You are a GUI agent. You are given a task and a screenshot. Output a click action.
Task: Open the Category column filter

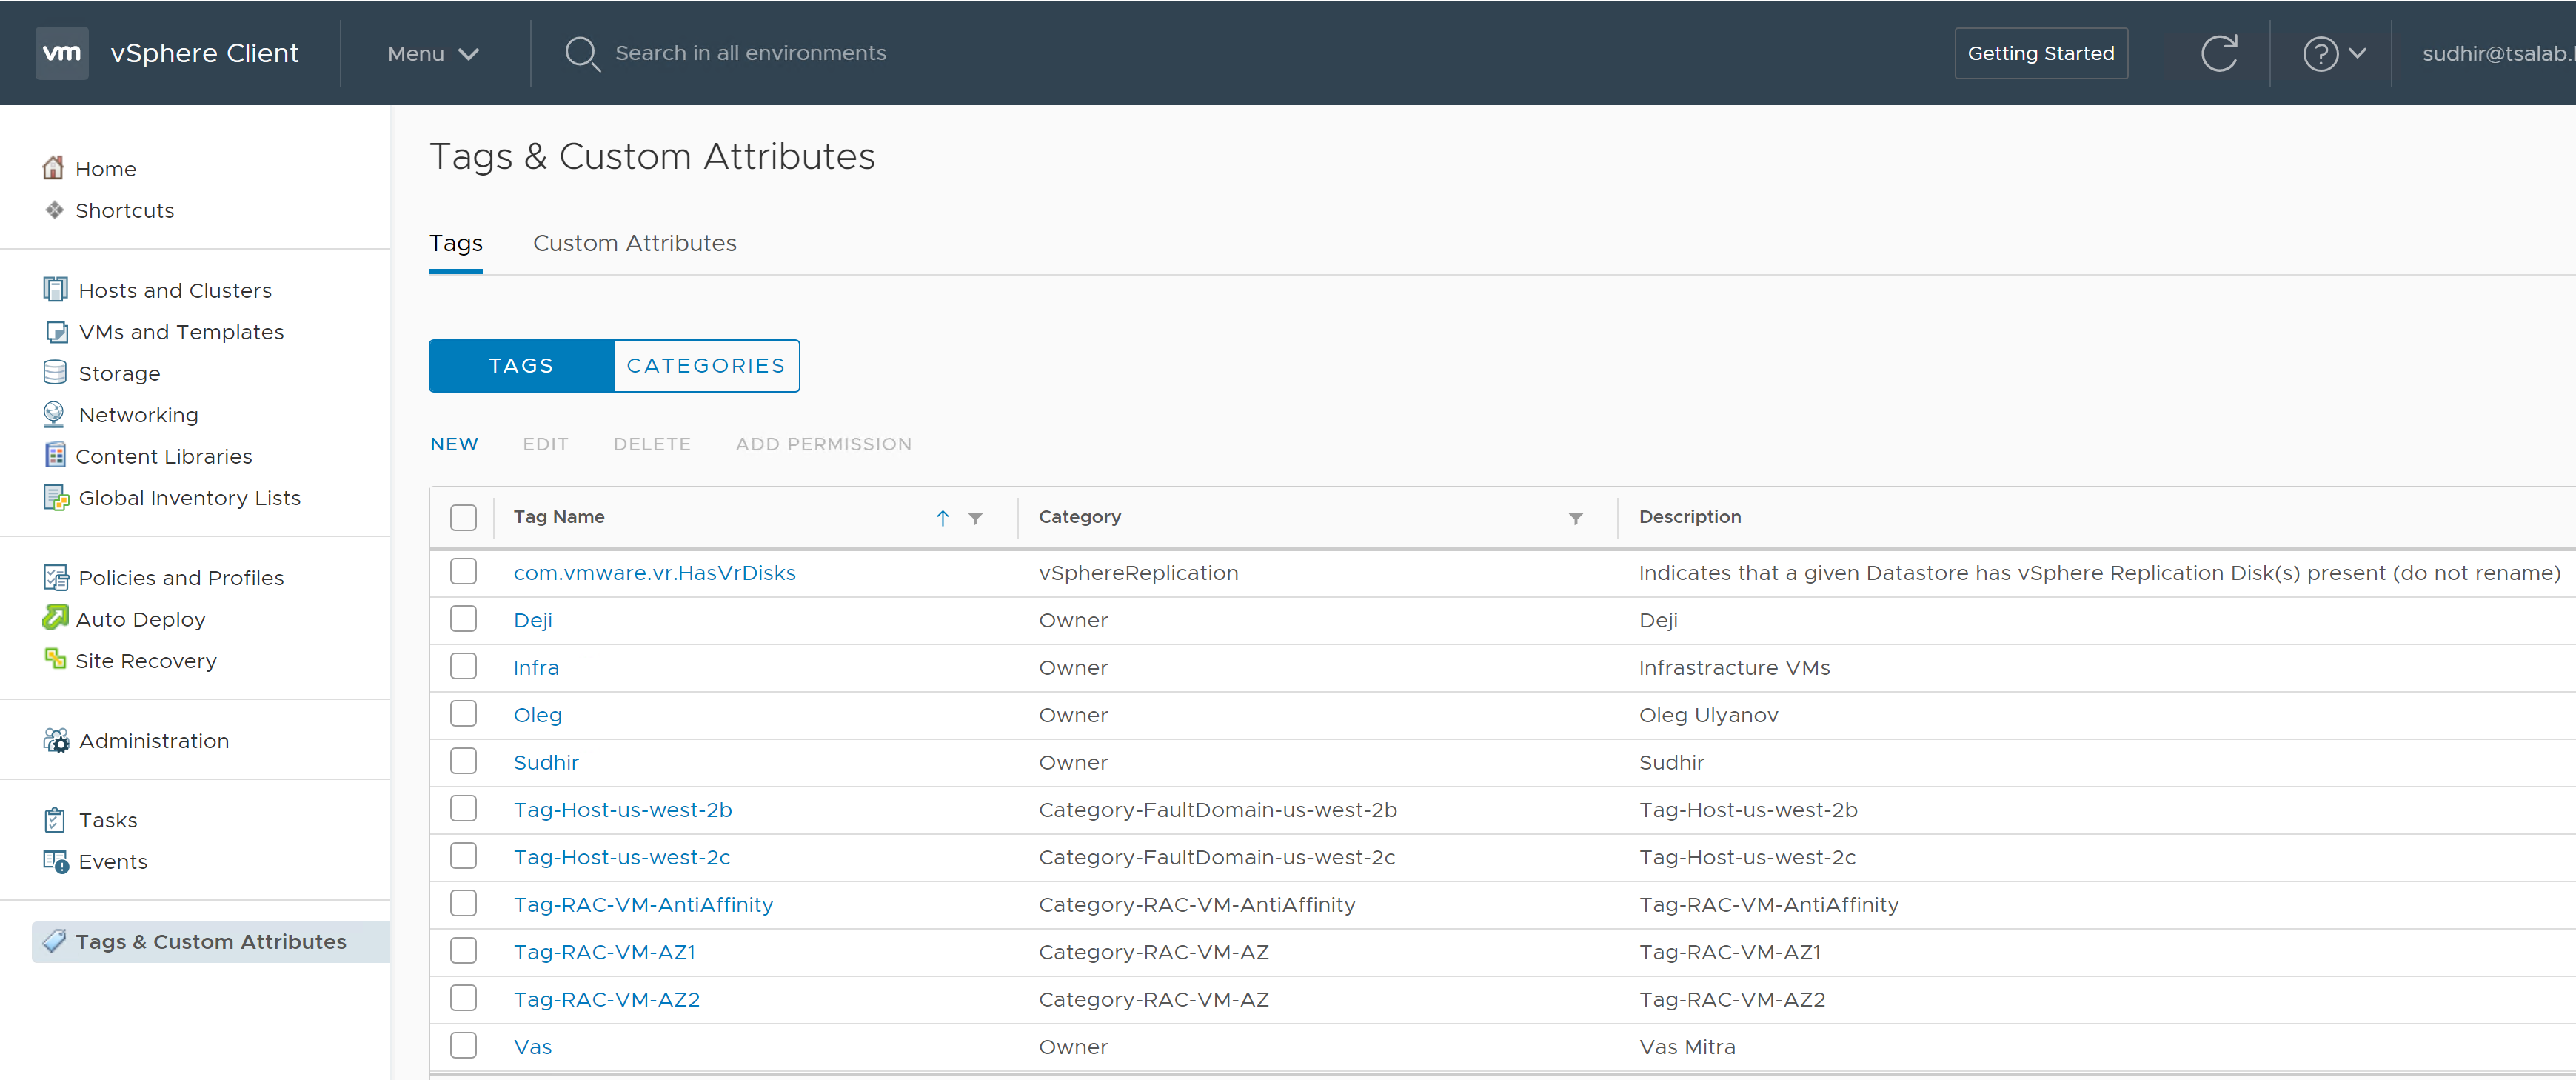click(1575, 518)
